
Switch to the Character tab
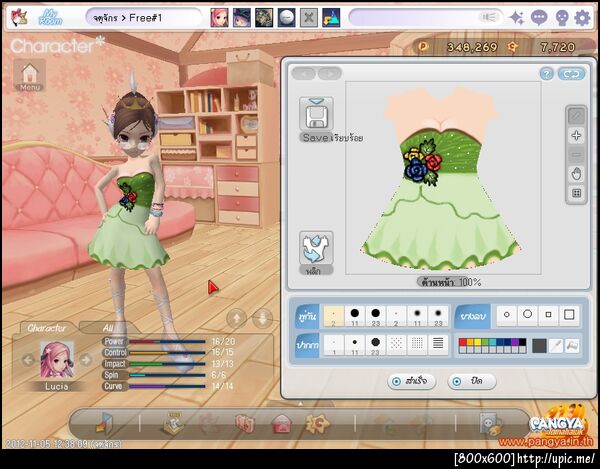click(x=47, y=328)
